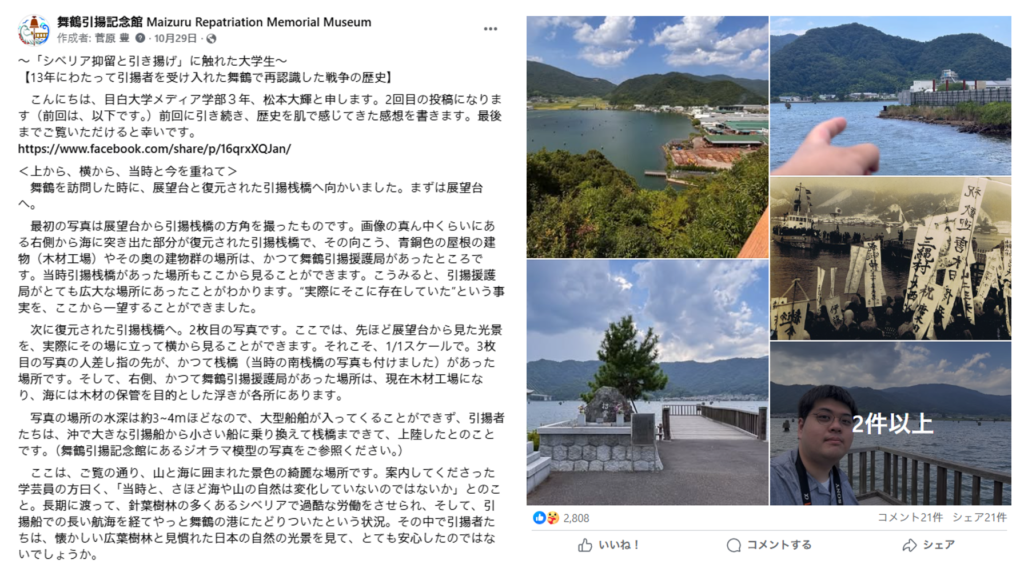1024x568 pixels.
Task: Click the care emoji reaction icon
Action: point(552,518)
